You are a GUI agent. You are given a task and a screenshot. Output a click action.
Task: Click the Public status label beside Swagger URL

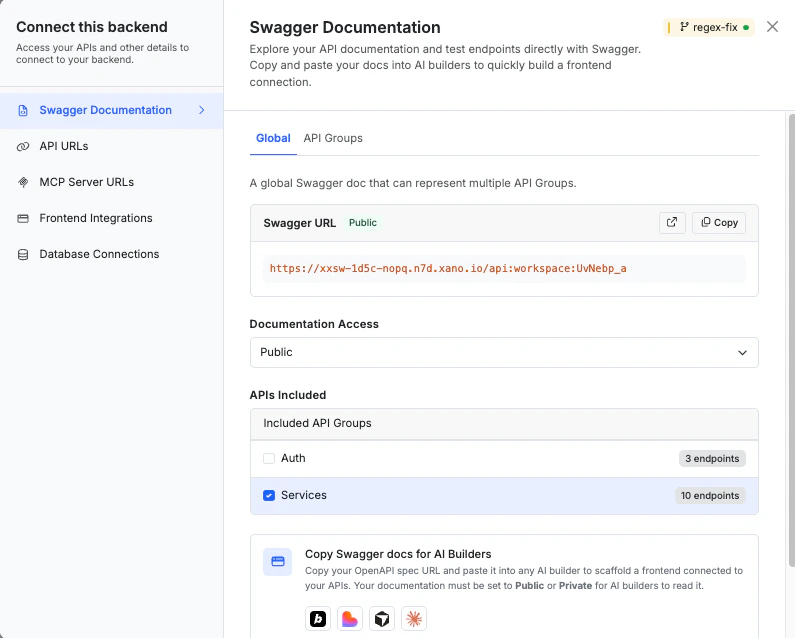click(363, 223)
